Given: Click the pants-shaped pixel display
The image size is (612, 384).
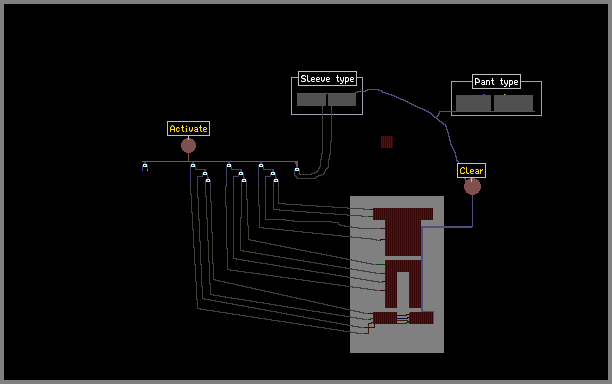Looking at the screenshot, I should tap(403, 284).
